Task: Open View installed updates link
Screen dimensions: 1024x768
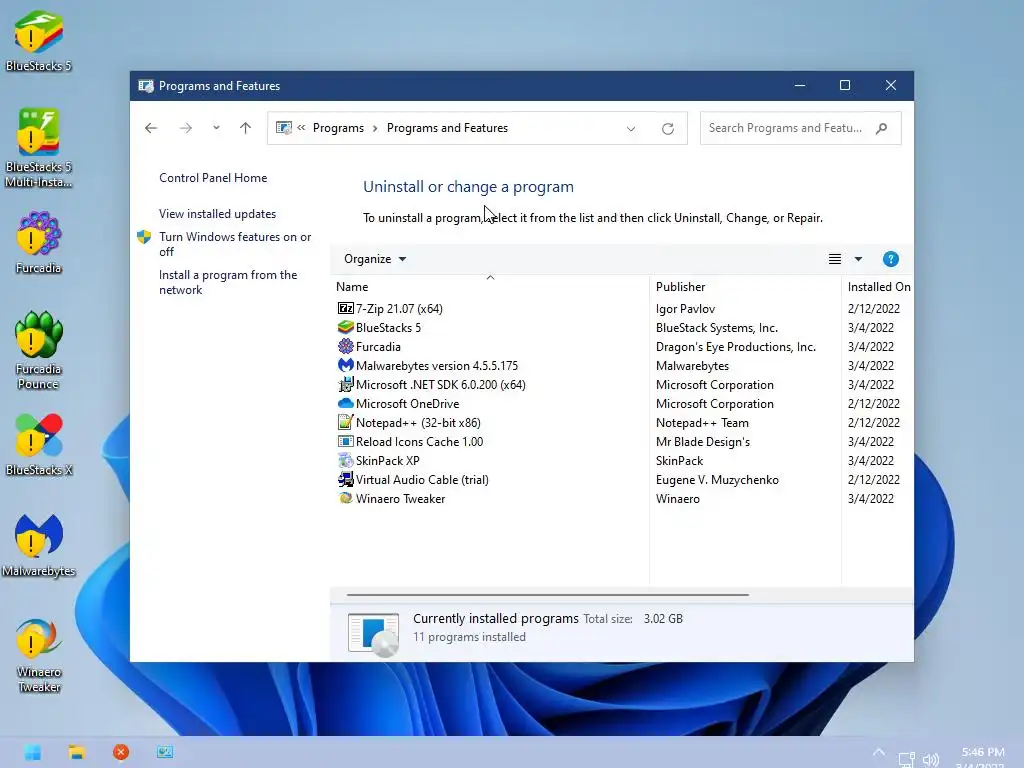Action: 217,214
